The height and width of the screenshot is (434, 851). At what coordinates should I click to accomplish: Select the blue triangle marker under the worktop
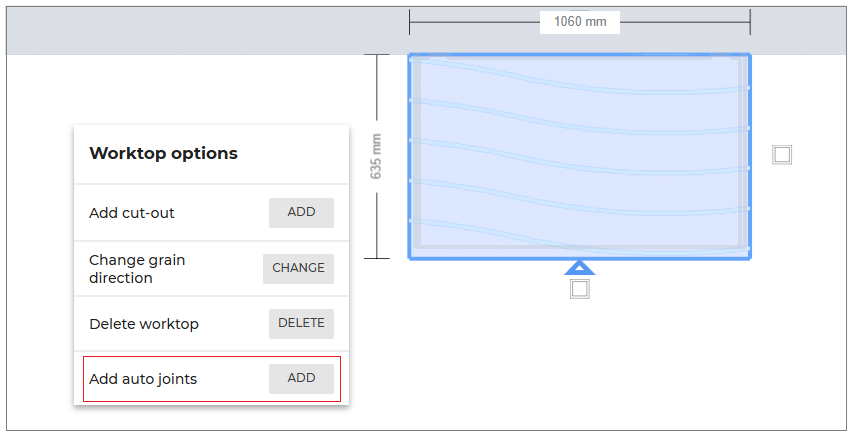[580, 267]
